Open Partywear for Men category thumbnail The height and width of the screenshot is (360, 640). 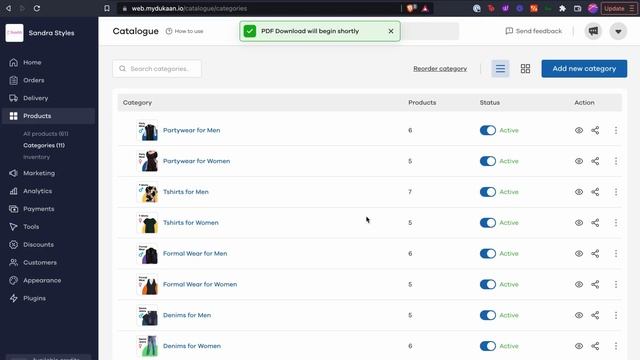click(147, 131)
